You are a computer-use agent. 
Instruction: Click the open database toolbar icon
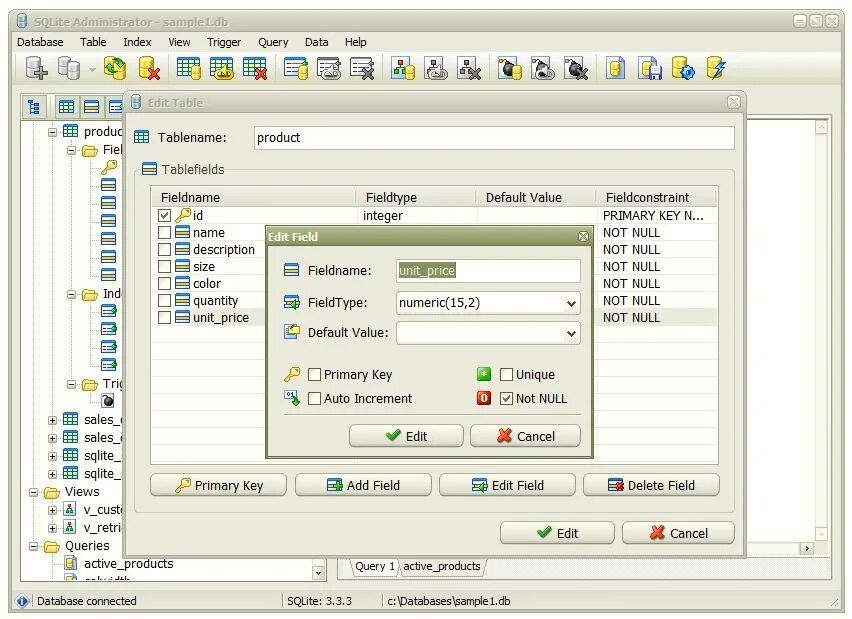(69, 68)
